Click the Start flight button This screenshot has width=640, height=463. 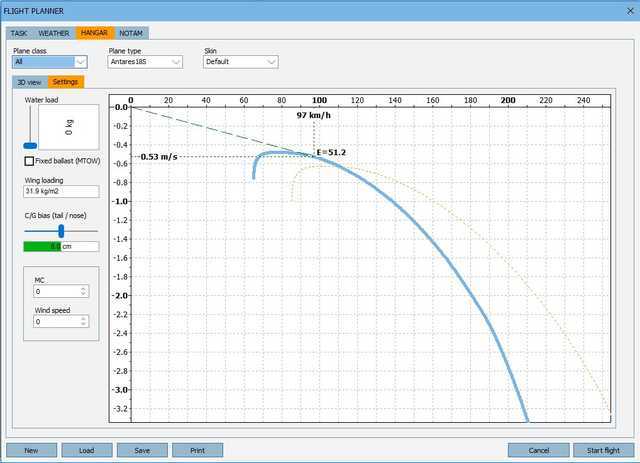coord(603,450)
